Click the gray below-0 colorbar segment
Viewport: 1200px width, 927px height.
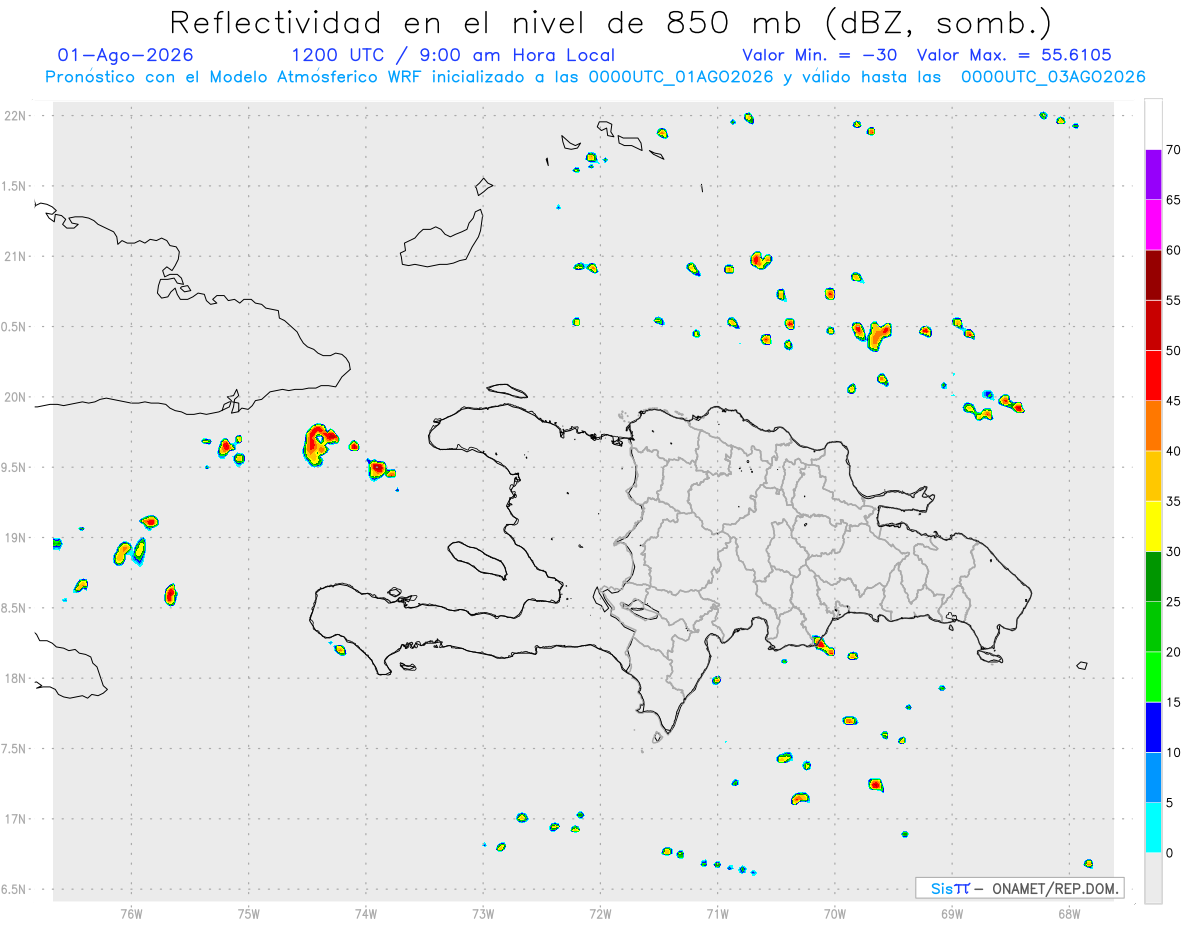(x=1153, y=878)
